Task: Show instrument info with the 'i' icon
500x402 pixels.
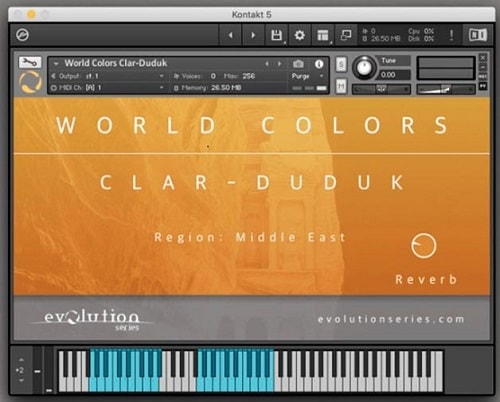Action: pyautogui.click(x=319, y=64)
